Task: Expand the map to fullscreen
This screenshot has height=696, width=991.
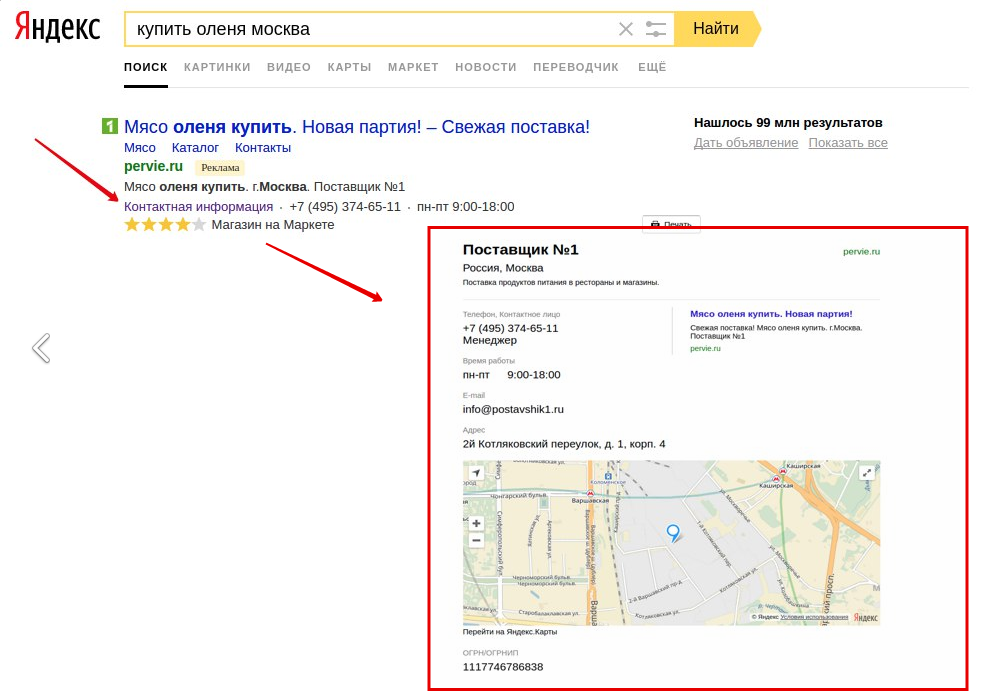Action: 866,472
